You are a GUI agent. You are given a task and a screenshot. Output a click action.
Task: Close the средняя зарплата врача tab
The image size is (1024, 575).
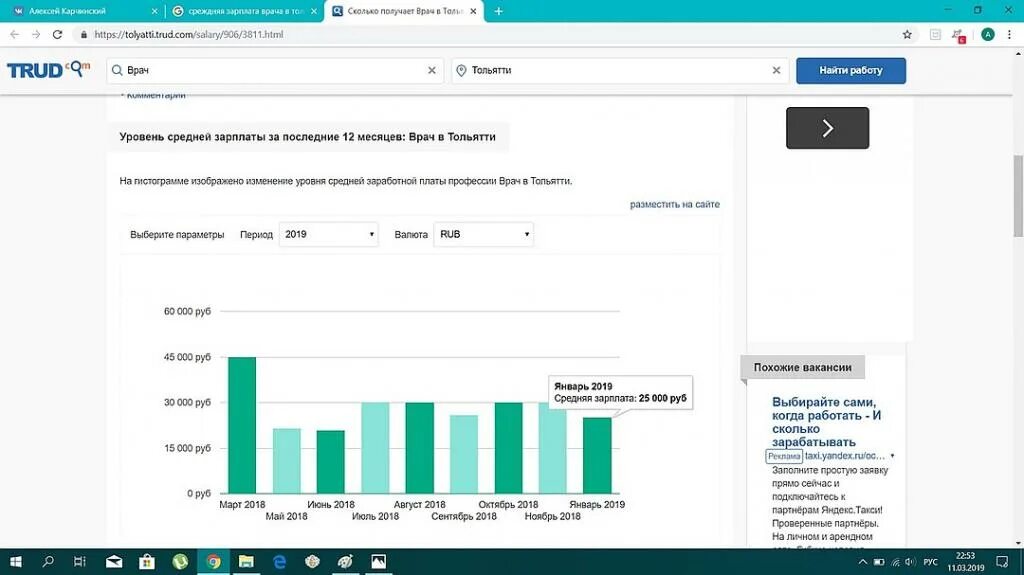click(313, 11)
